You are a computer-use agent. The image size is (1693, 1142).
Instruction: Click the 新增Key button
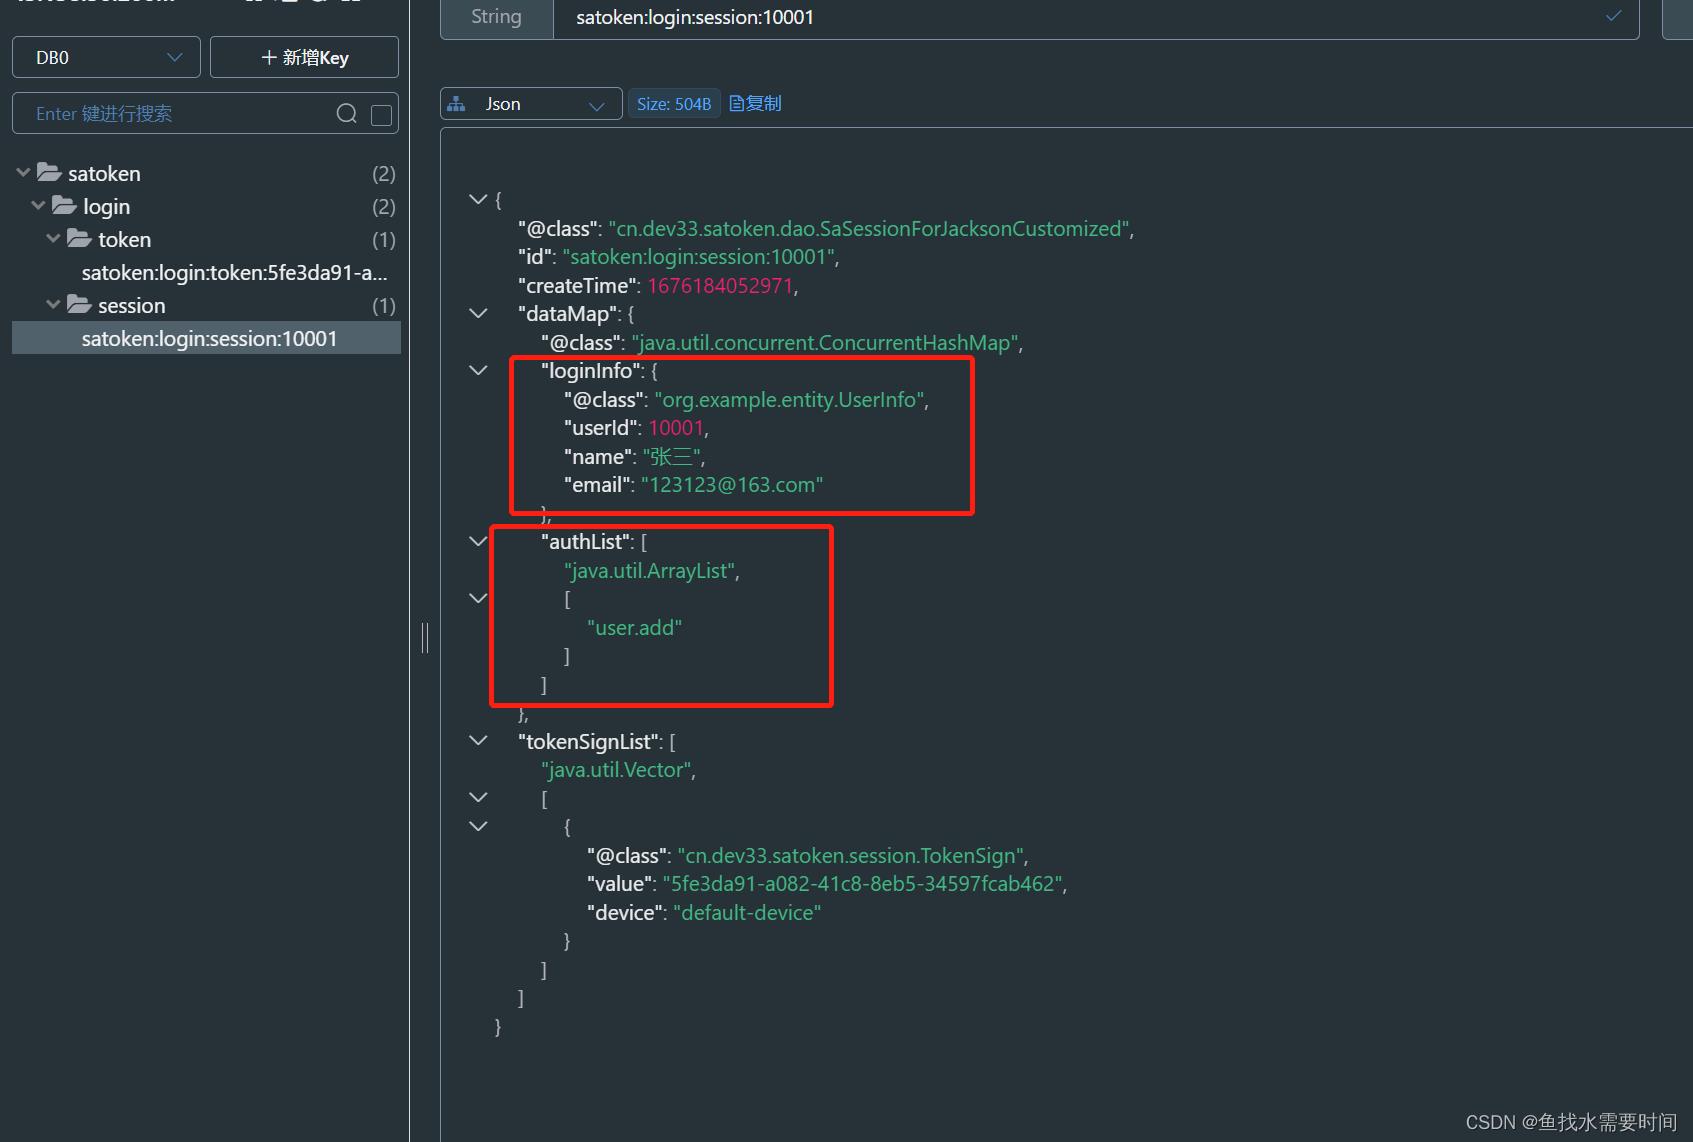[x=304, y=57]
